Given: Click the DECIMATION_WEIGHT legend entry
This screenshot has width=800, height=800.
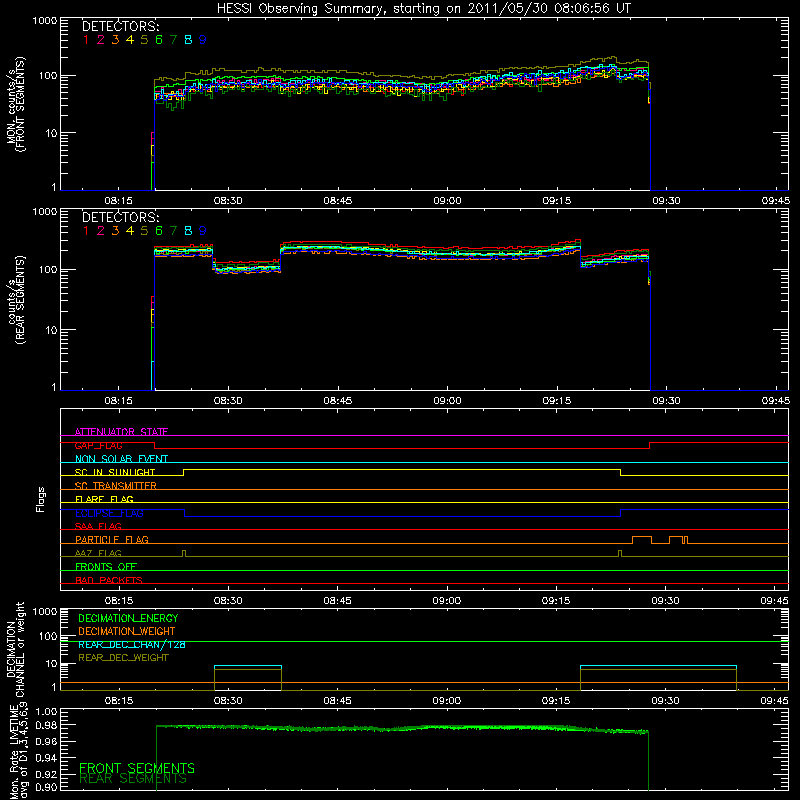Looking at the screenshot, I should click(127, 632).
